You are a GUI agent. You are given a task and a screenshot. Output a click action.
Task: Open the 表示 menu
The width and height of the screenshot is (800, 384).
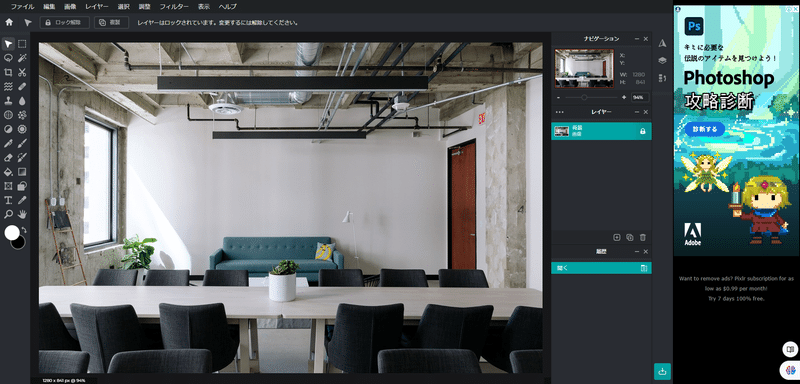[x=204, y=7]
